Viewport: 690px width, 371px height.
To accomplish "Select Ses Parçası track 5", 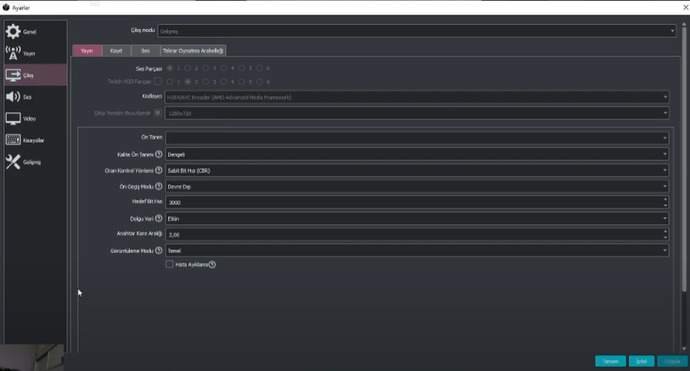I will pyautogui.click(x=242, y=68).
